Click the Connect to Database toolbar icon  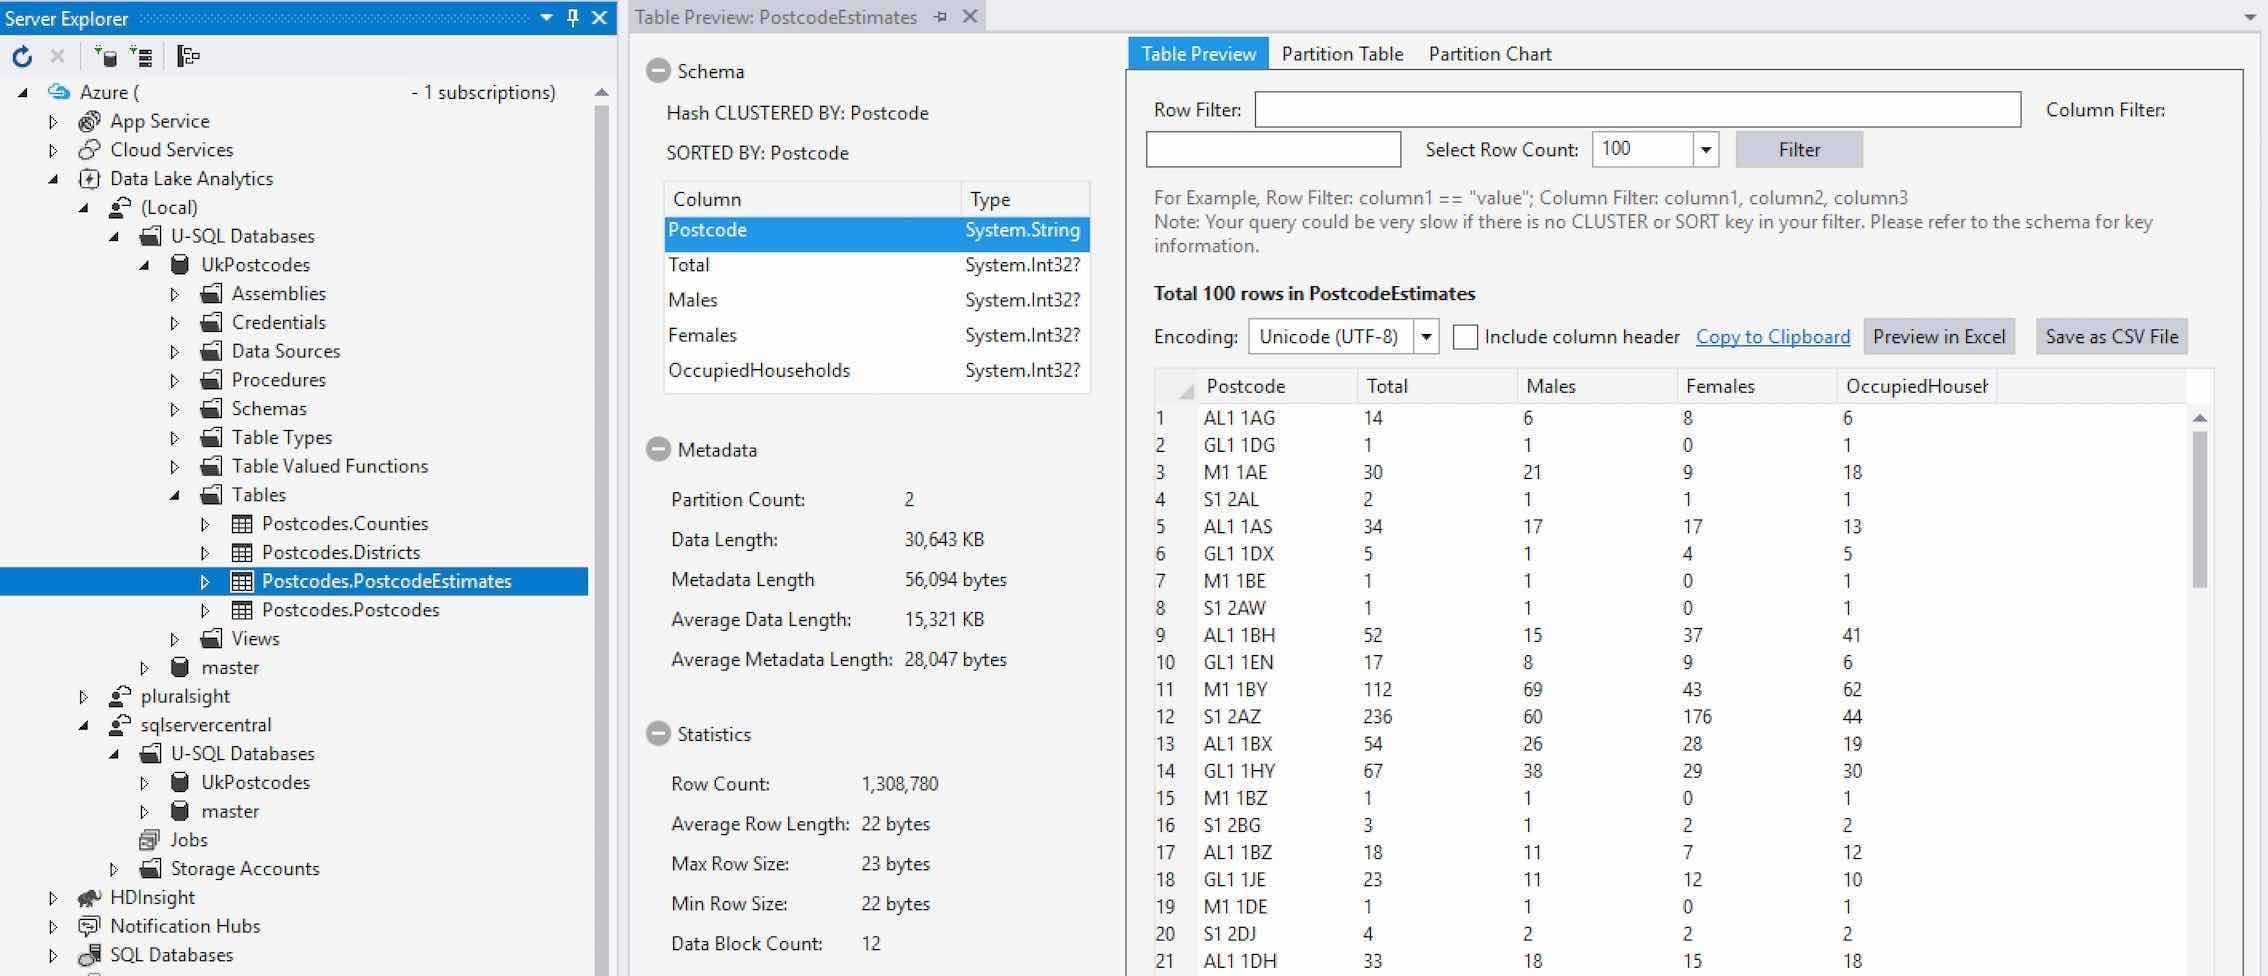[105, 57]
